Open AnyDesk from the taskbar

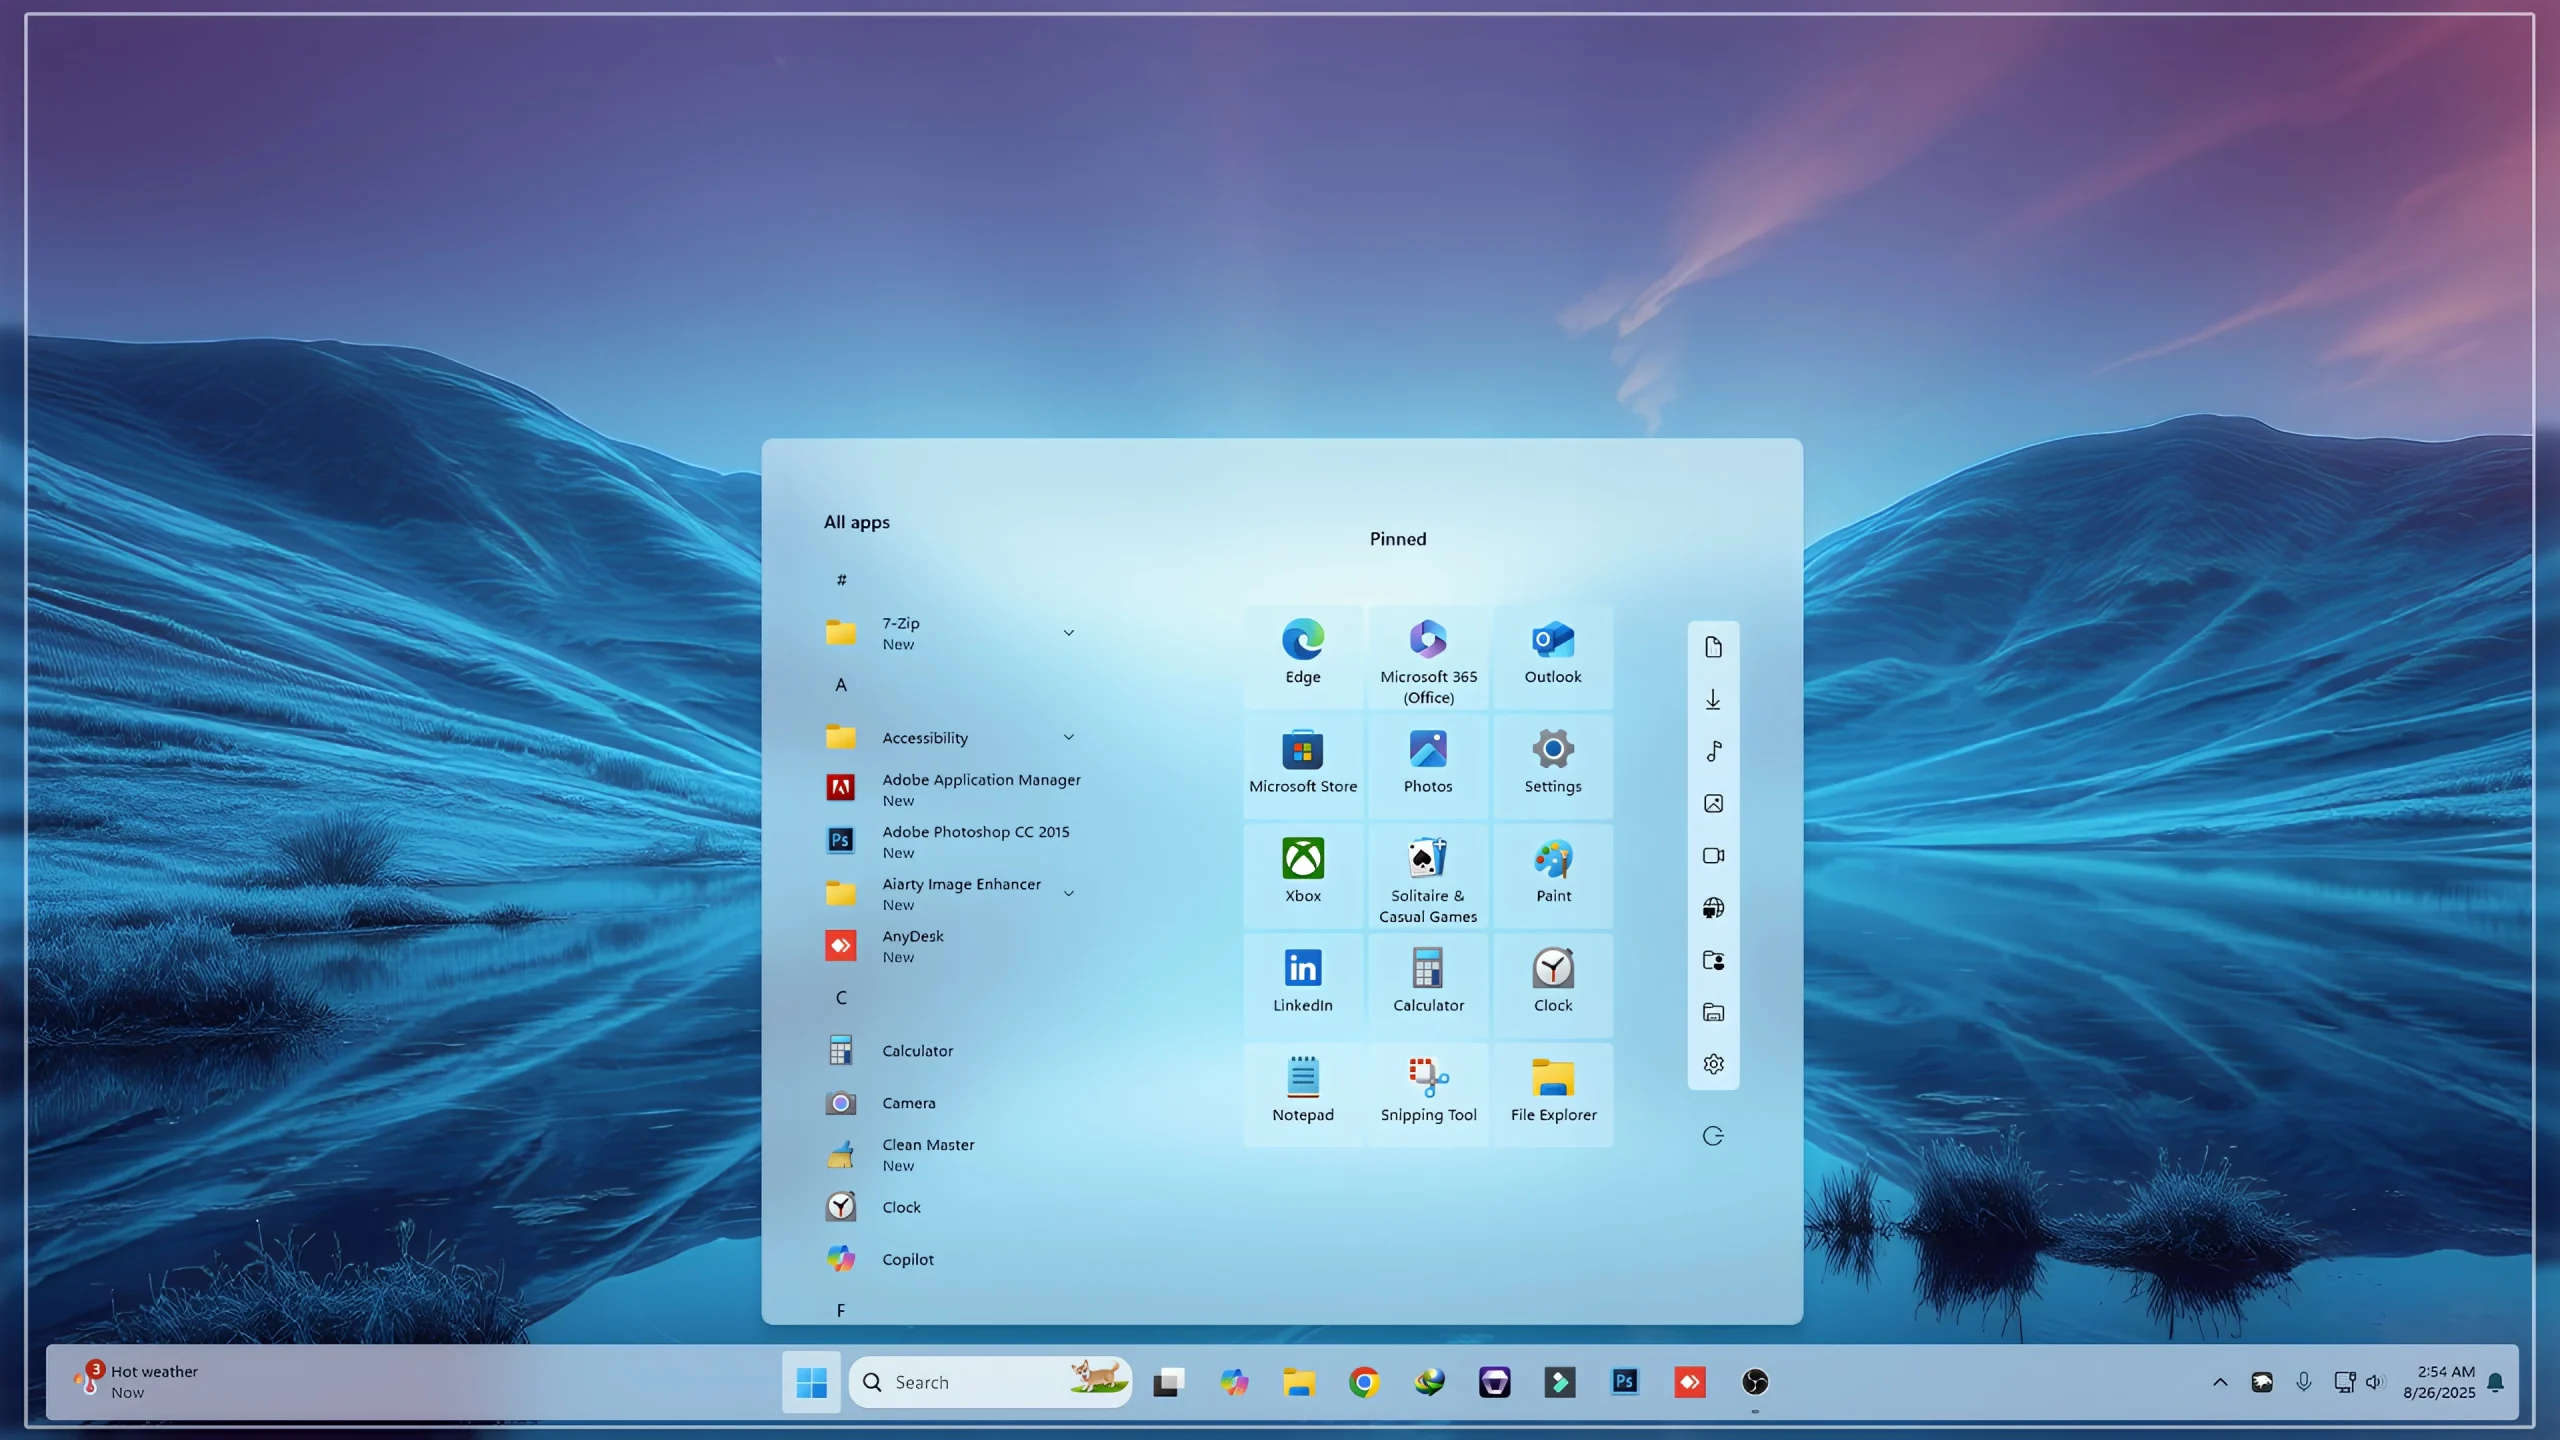click(x=1690, y=1382)
